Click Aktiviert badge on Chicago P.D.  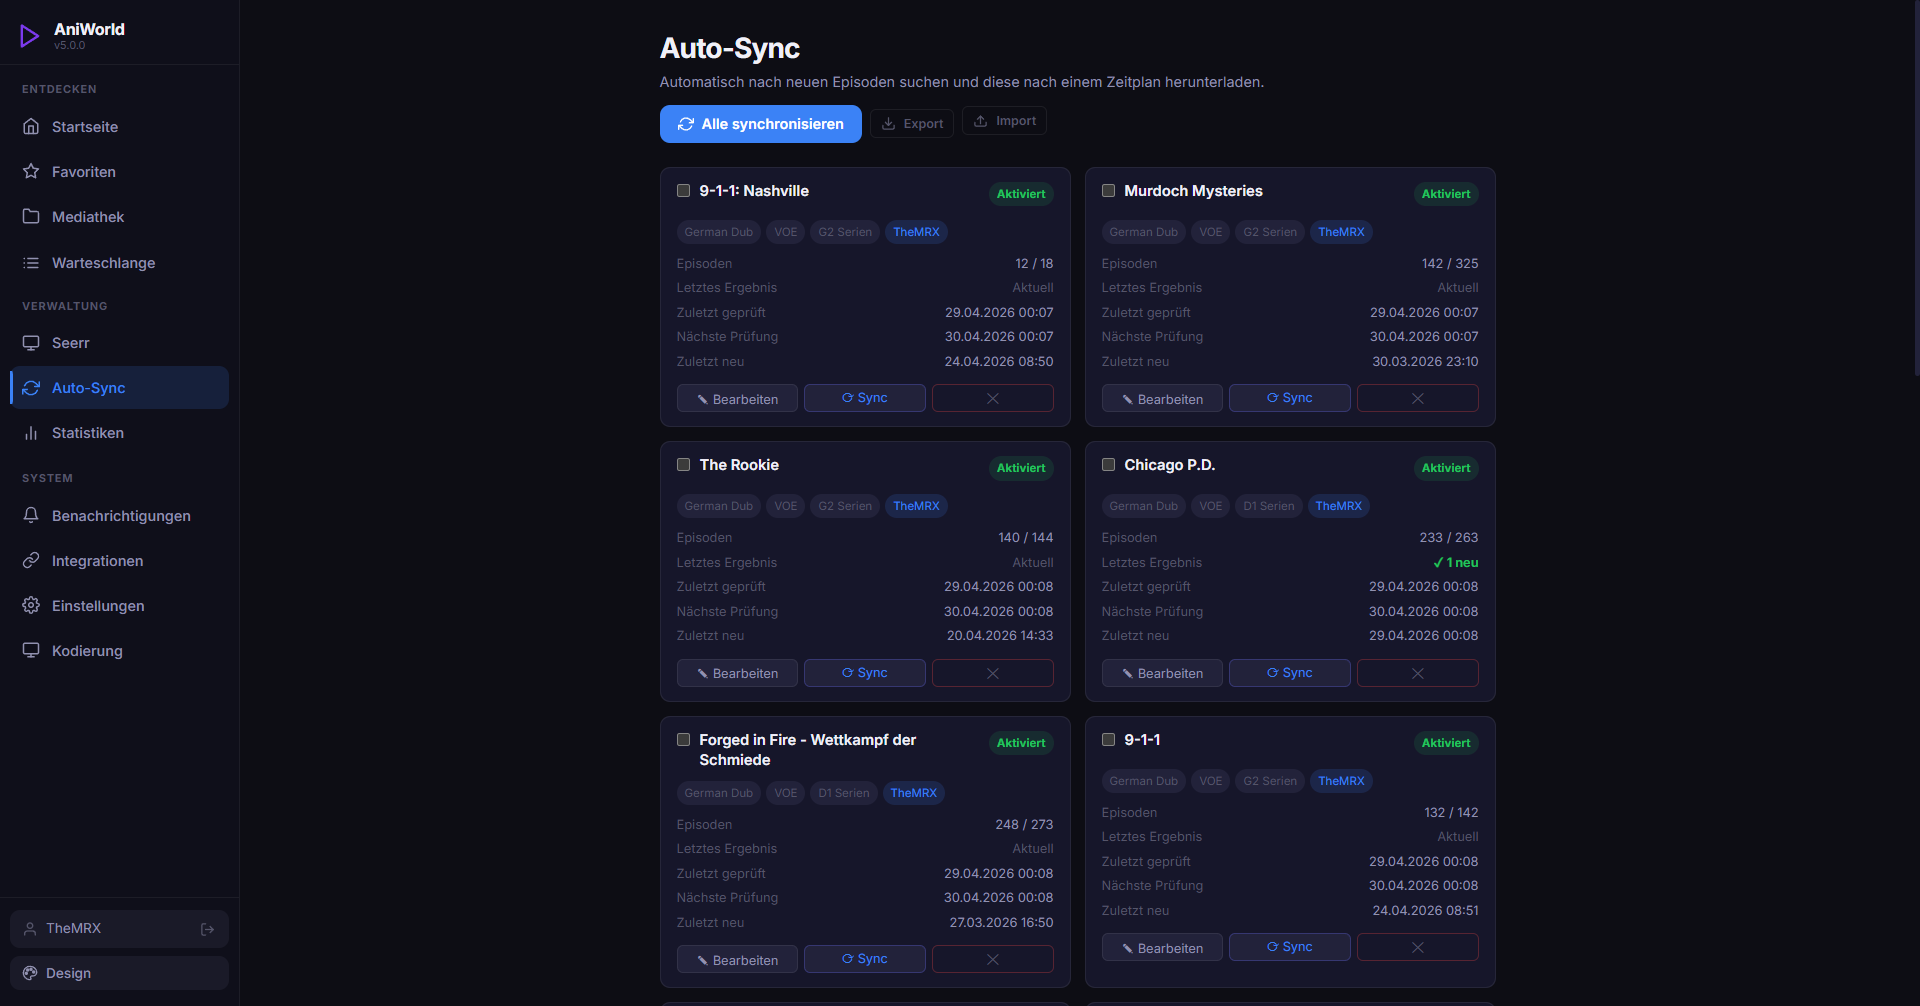[x=1446, y=468]
